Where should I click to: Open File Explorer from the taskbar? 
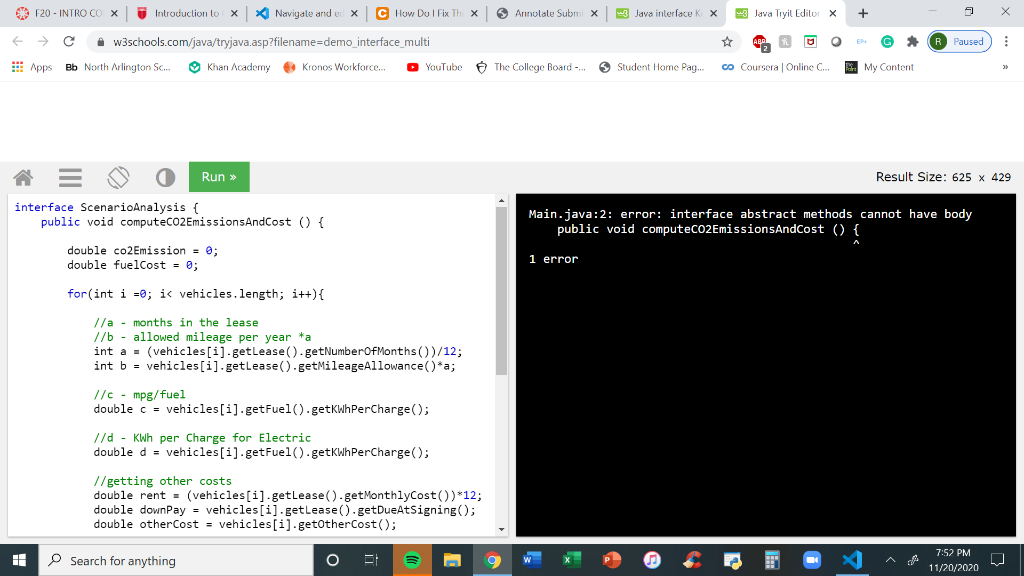(452, 560)
